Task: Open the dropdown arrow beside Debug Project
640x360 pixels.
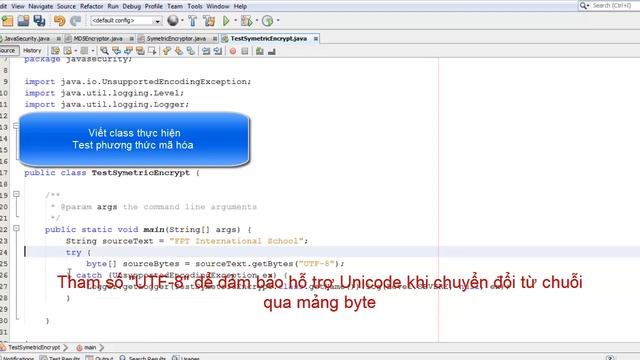Action: 257,20
